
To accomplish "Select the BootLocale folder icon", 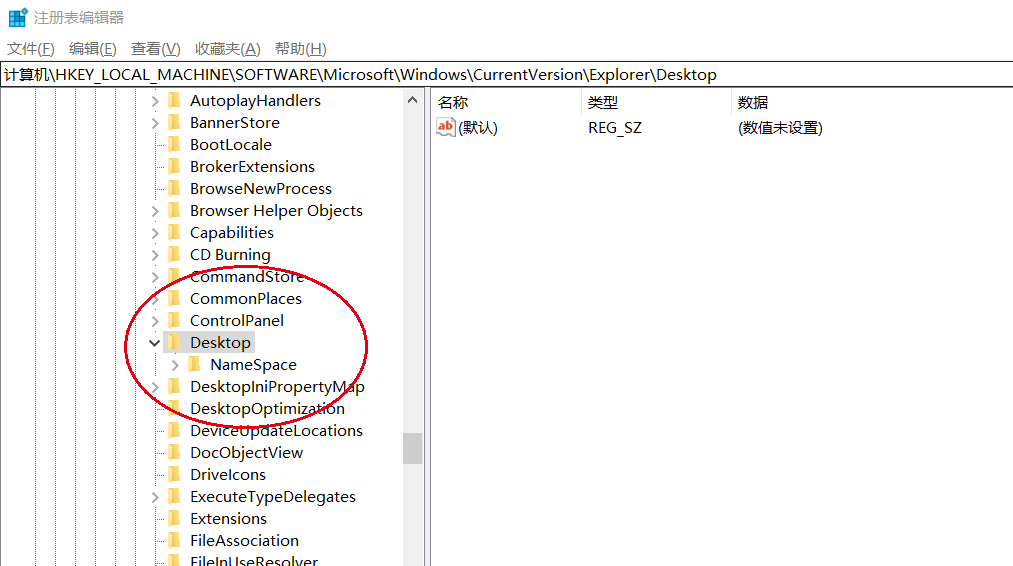I will (x=174, y=145).
